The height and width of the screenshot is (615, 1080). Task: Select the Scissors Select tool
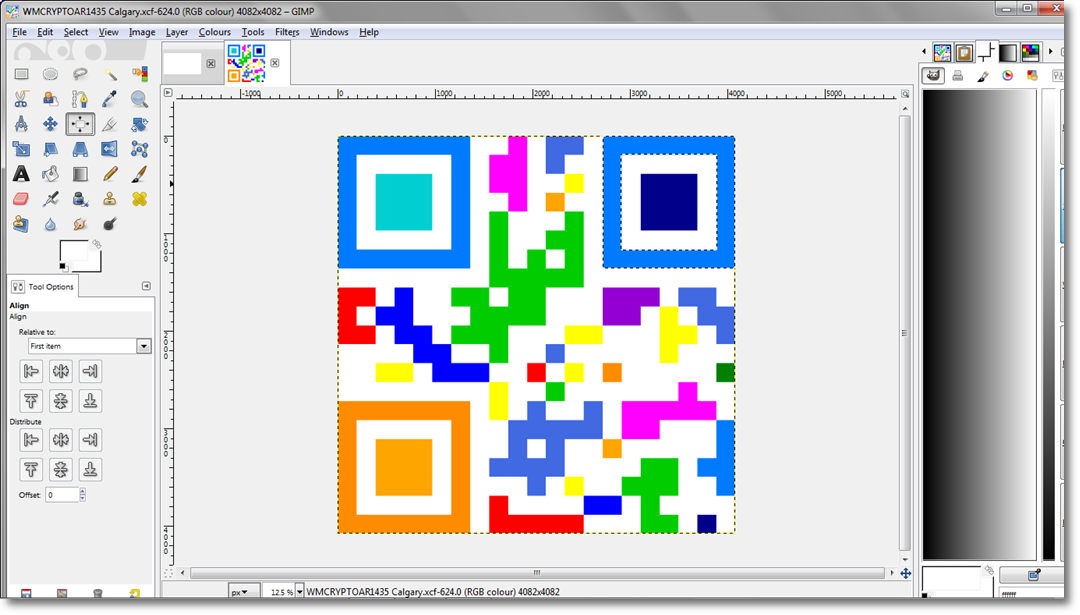21,99
